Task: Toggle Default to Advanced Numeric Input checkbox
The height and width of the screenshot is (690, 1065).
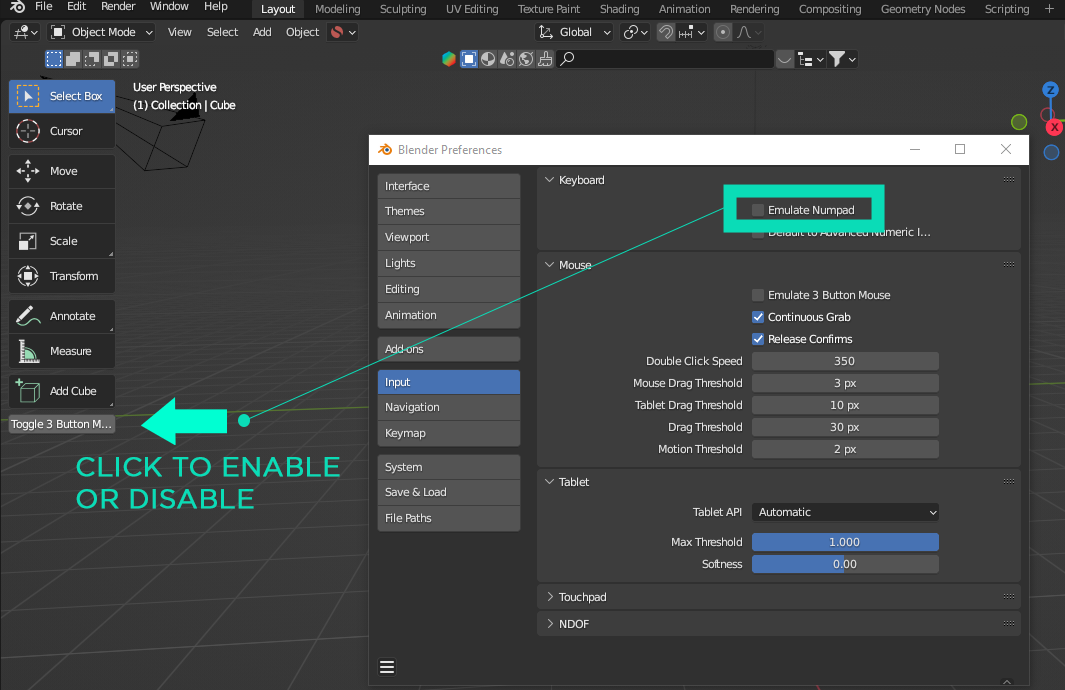Action: pos(758,234)
